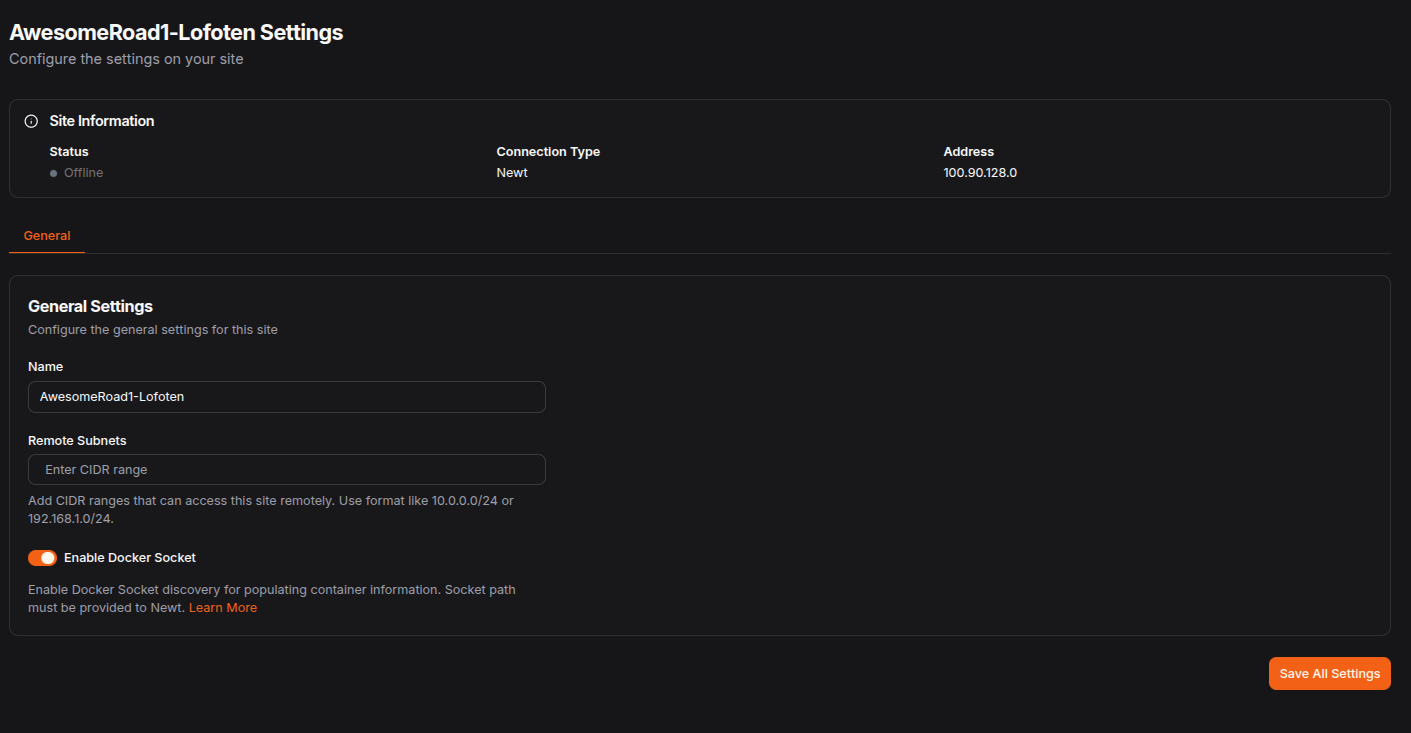Click the Name field label

click(x=45, y=367)
